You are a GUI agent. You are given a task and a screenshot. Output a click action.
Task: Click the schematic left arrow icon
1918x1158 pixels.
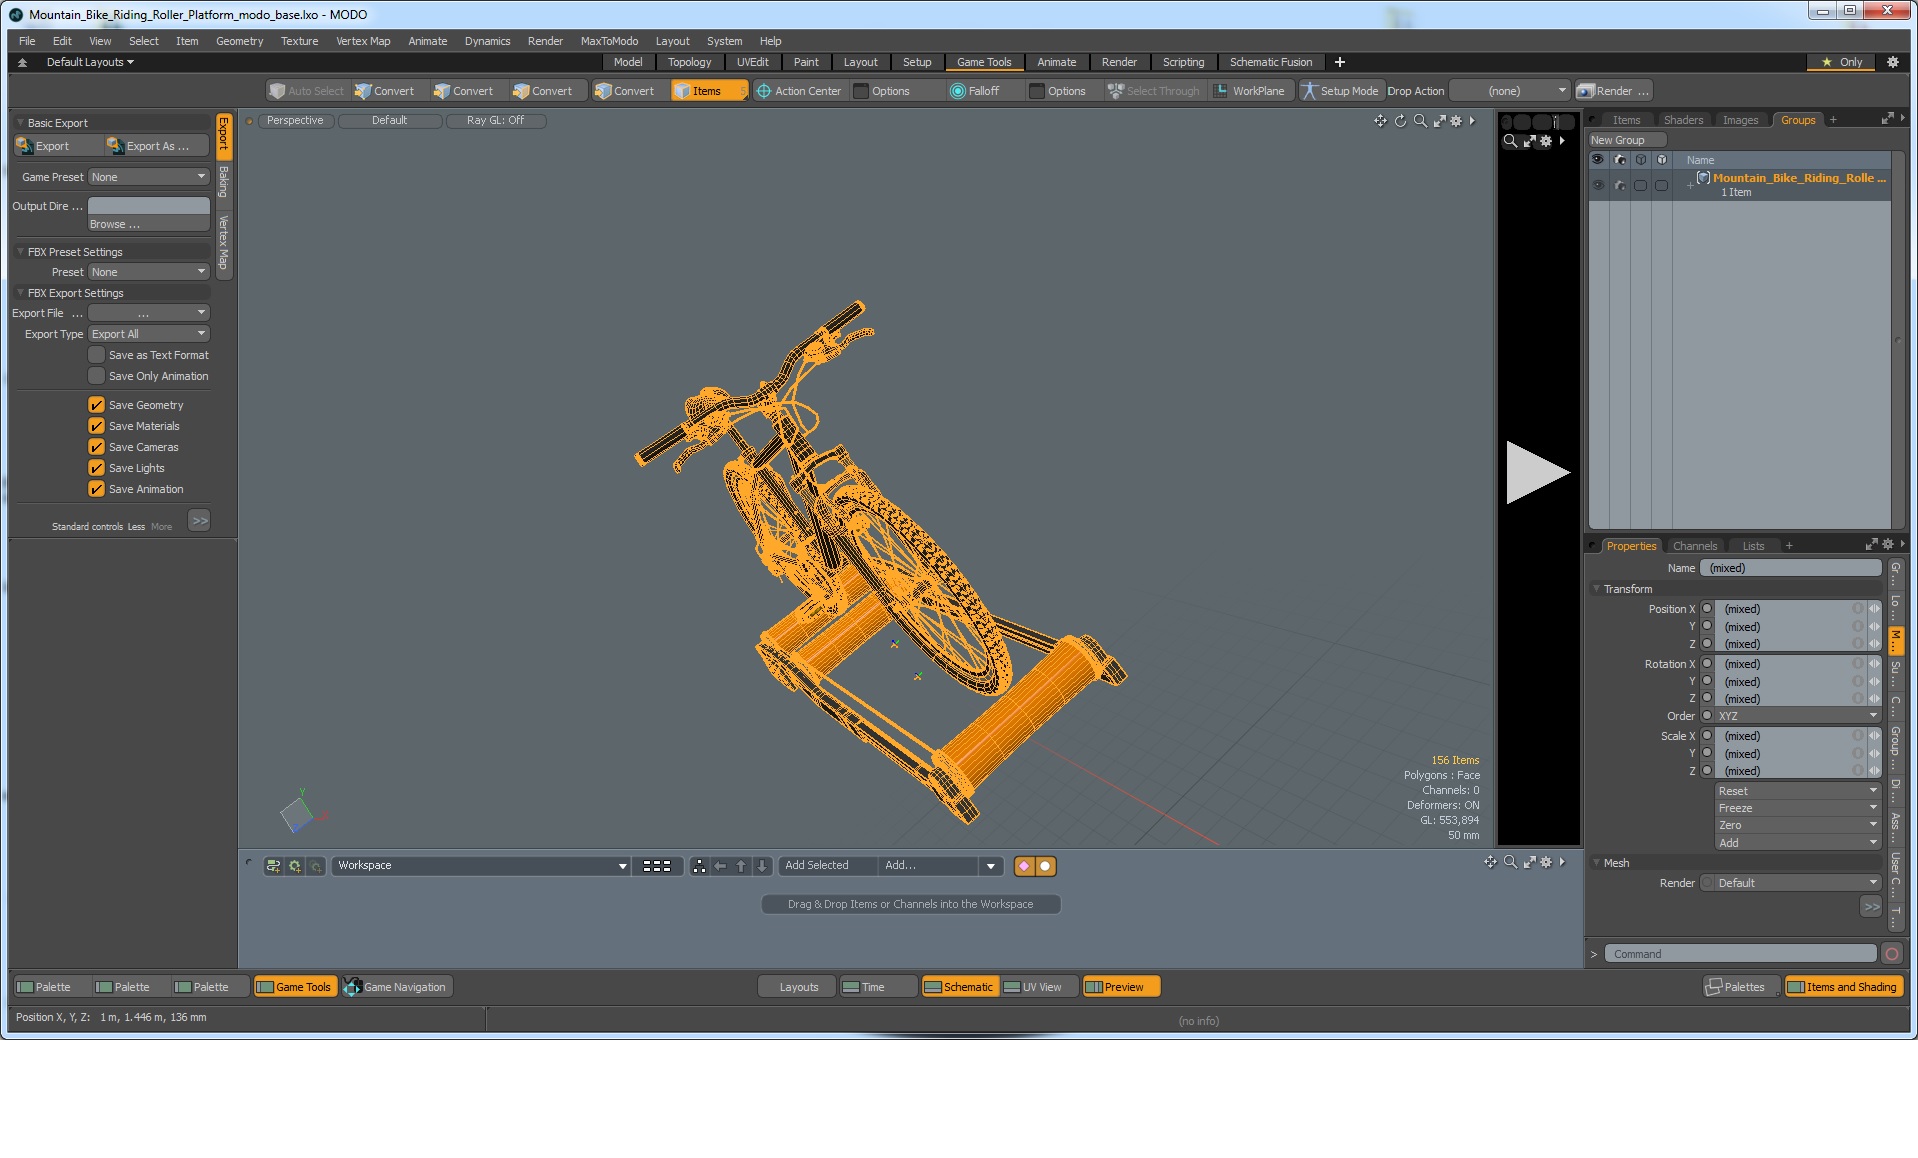coord(720,866)
